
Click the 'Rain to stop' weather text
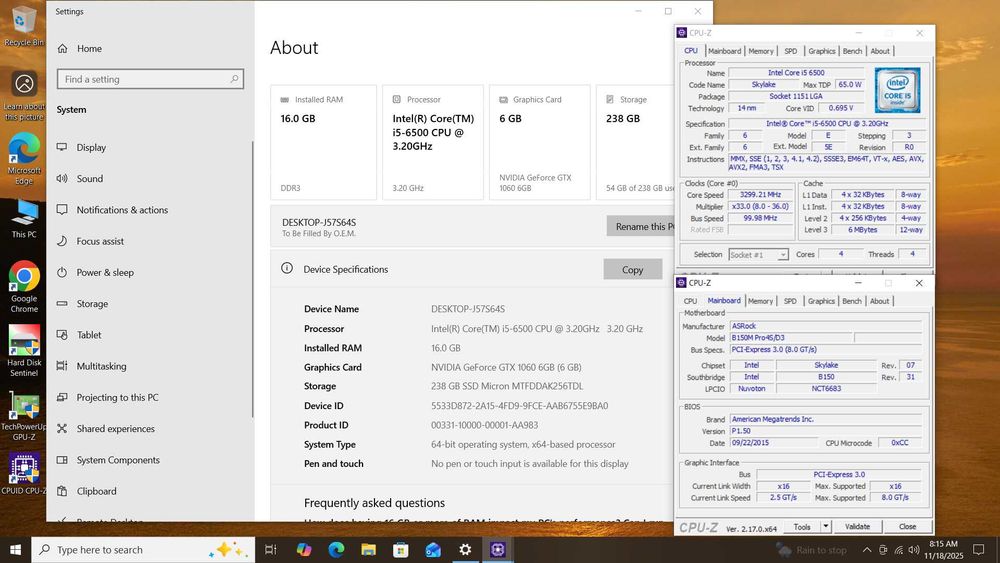821,550
